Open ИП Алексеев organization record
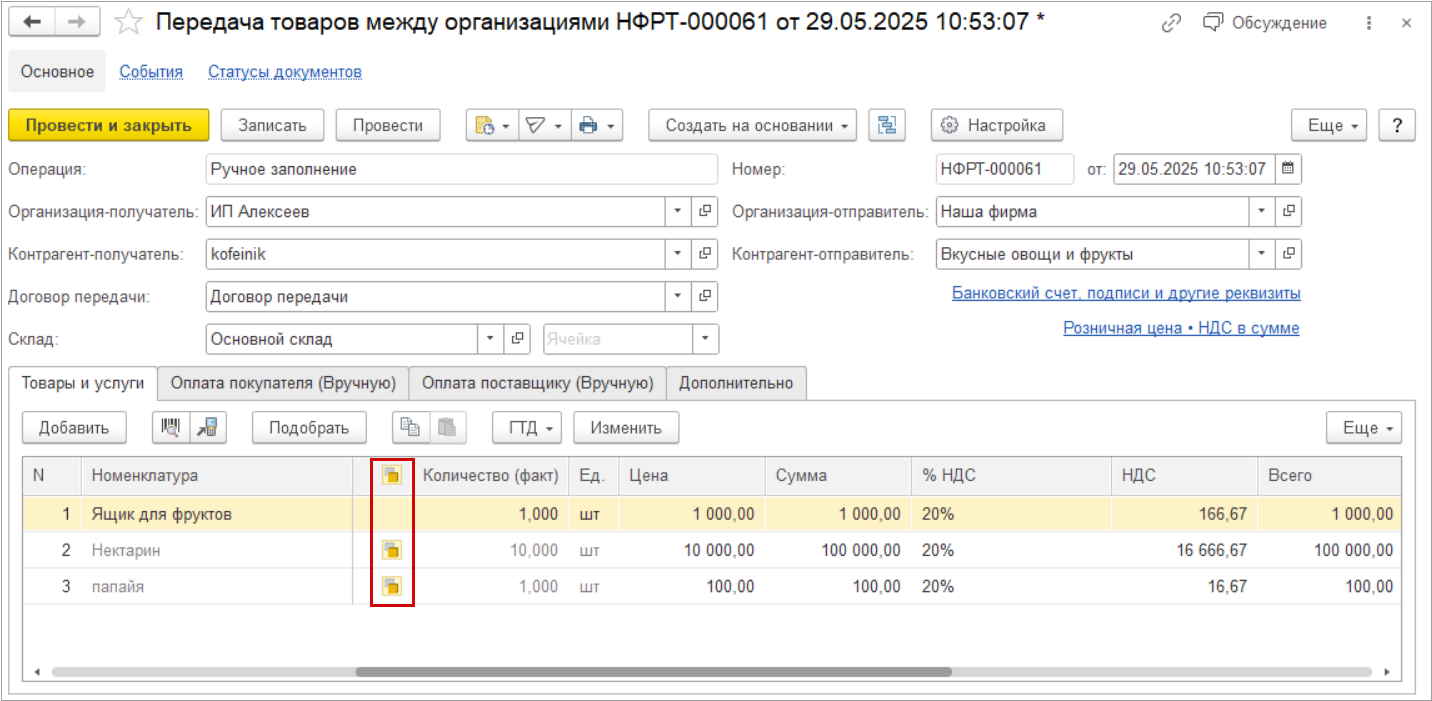1432x701 pixels. (x=705, y=212)
